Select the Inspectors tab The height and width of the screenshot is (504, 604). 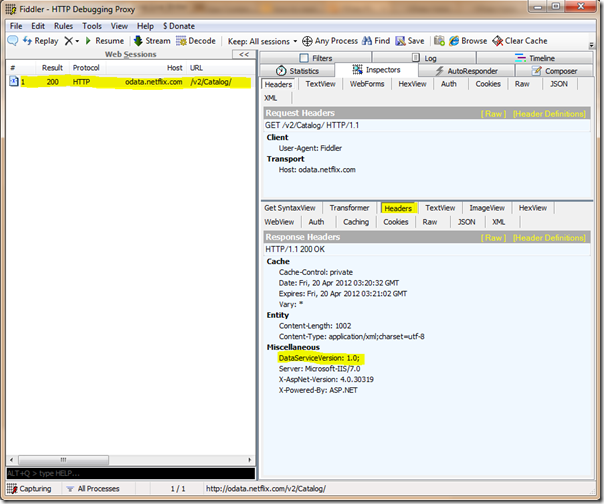pyautogui.click(x=376, y=70)
